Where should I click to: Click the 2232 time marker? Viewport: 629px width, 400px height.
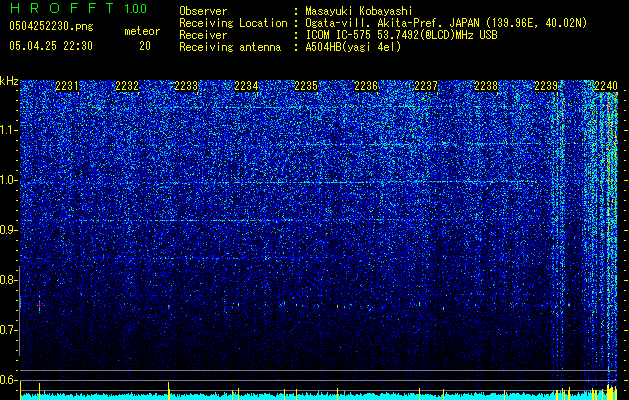127,86
